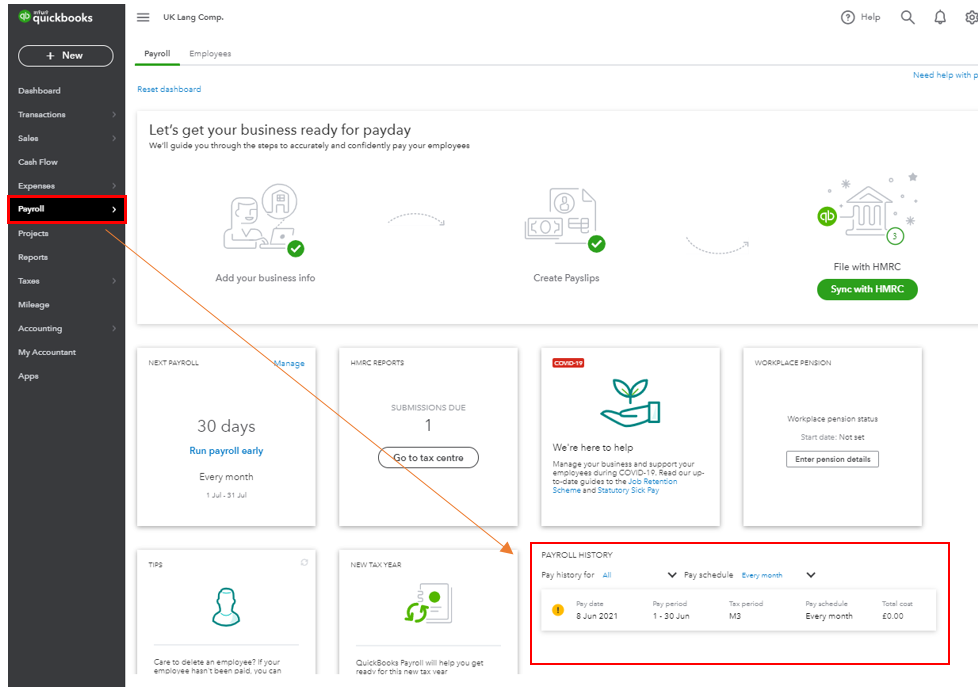Toggle the hamburger navigation menu
The width and height of the screenshot is (978, 687).
pyautogui.click(x=143, y=17)
